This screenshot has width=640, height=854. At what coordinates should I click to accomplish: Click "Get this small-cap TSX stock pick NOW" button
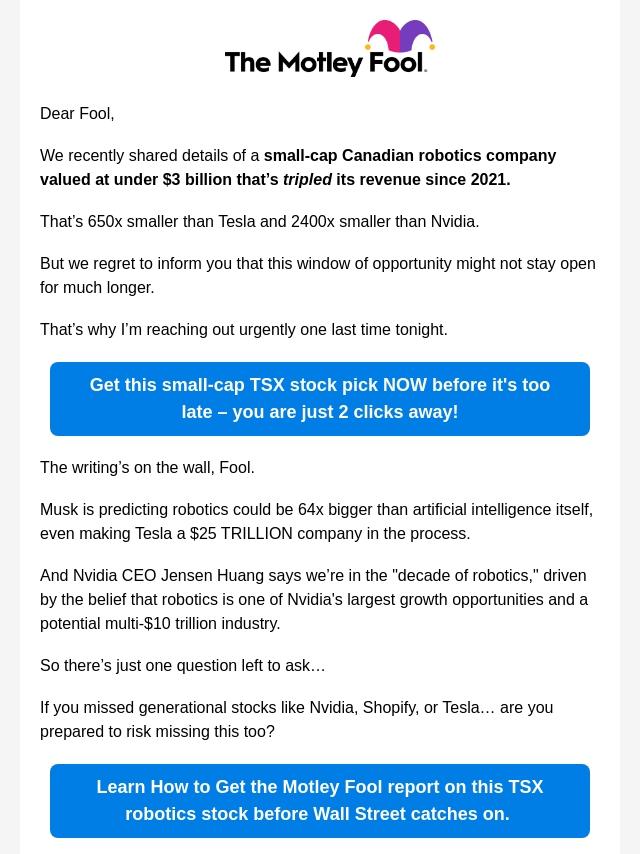click(x=320, y=399)
